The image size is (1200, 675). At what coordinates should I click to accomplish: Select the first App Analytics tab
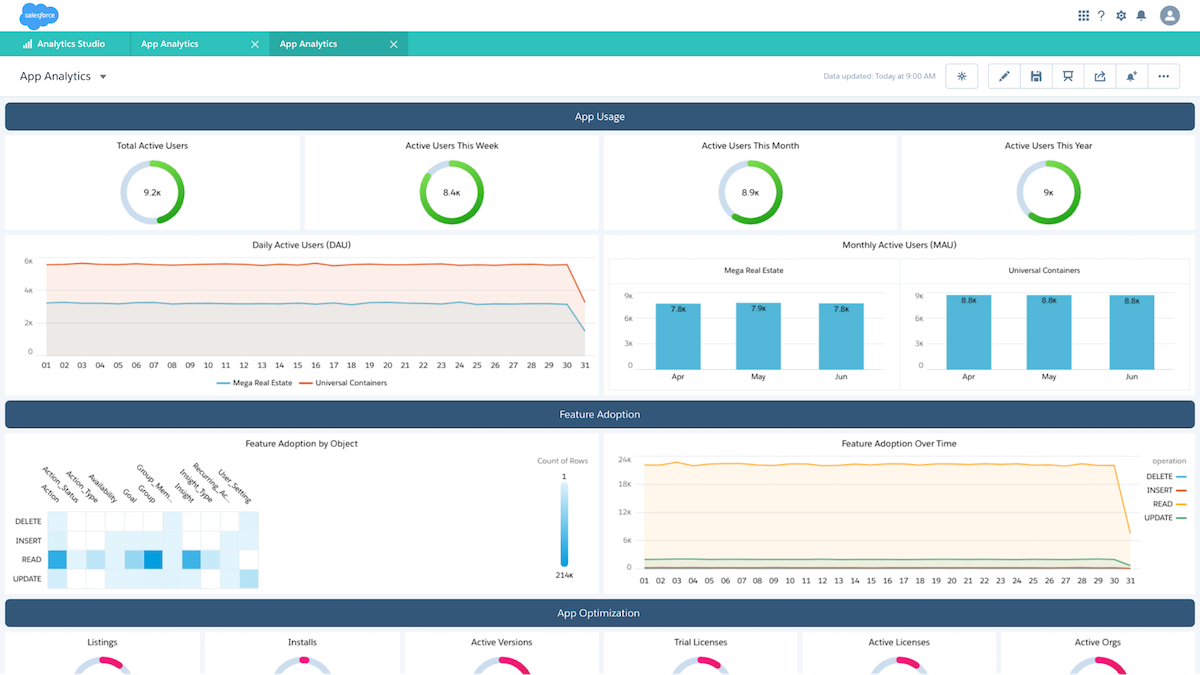[170, 44]
